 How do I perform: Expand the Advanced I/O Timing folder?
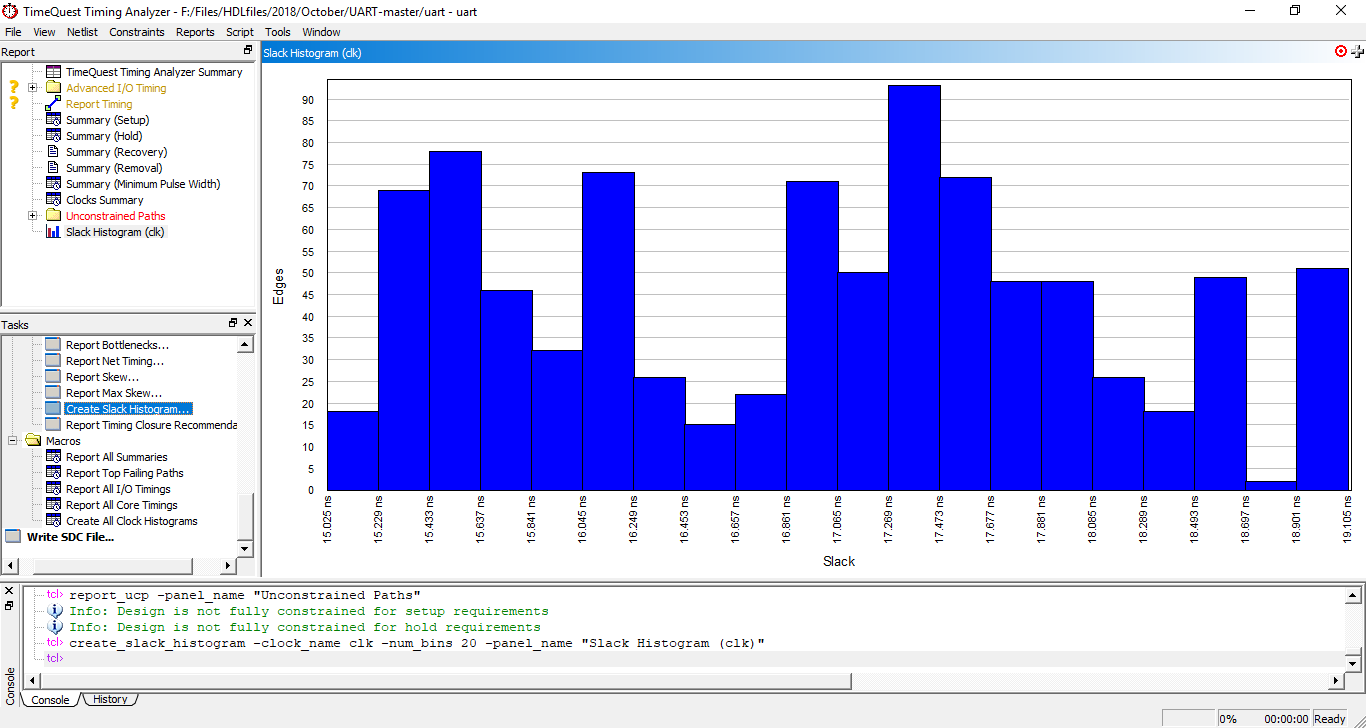coord(32,88)
